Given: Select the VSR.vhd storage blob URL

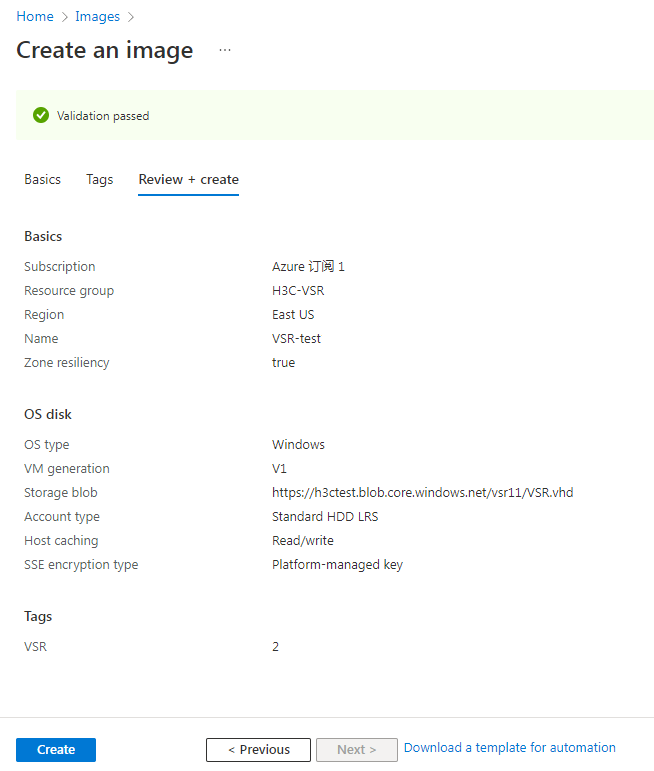Looking at the screenshot, I should pos(422,493).
